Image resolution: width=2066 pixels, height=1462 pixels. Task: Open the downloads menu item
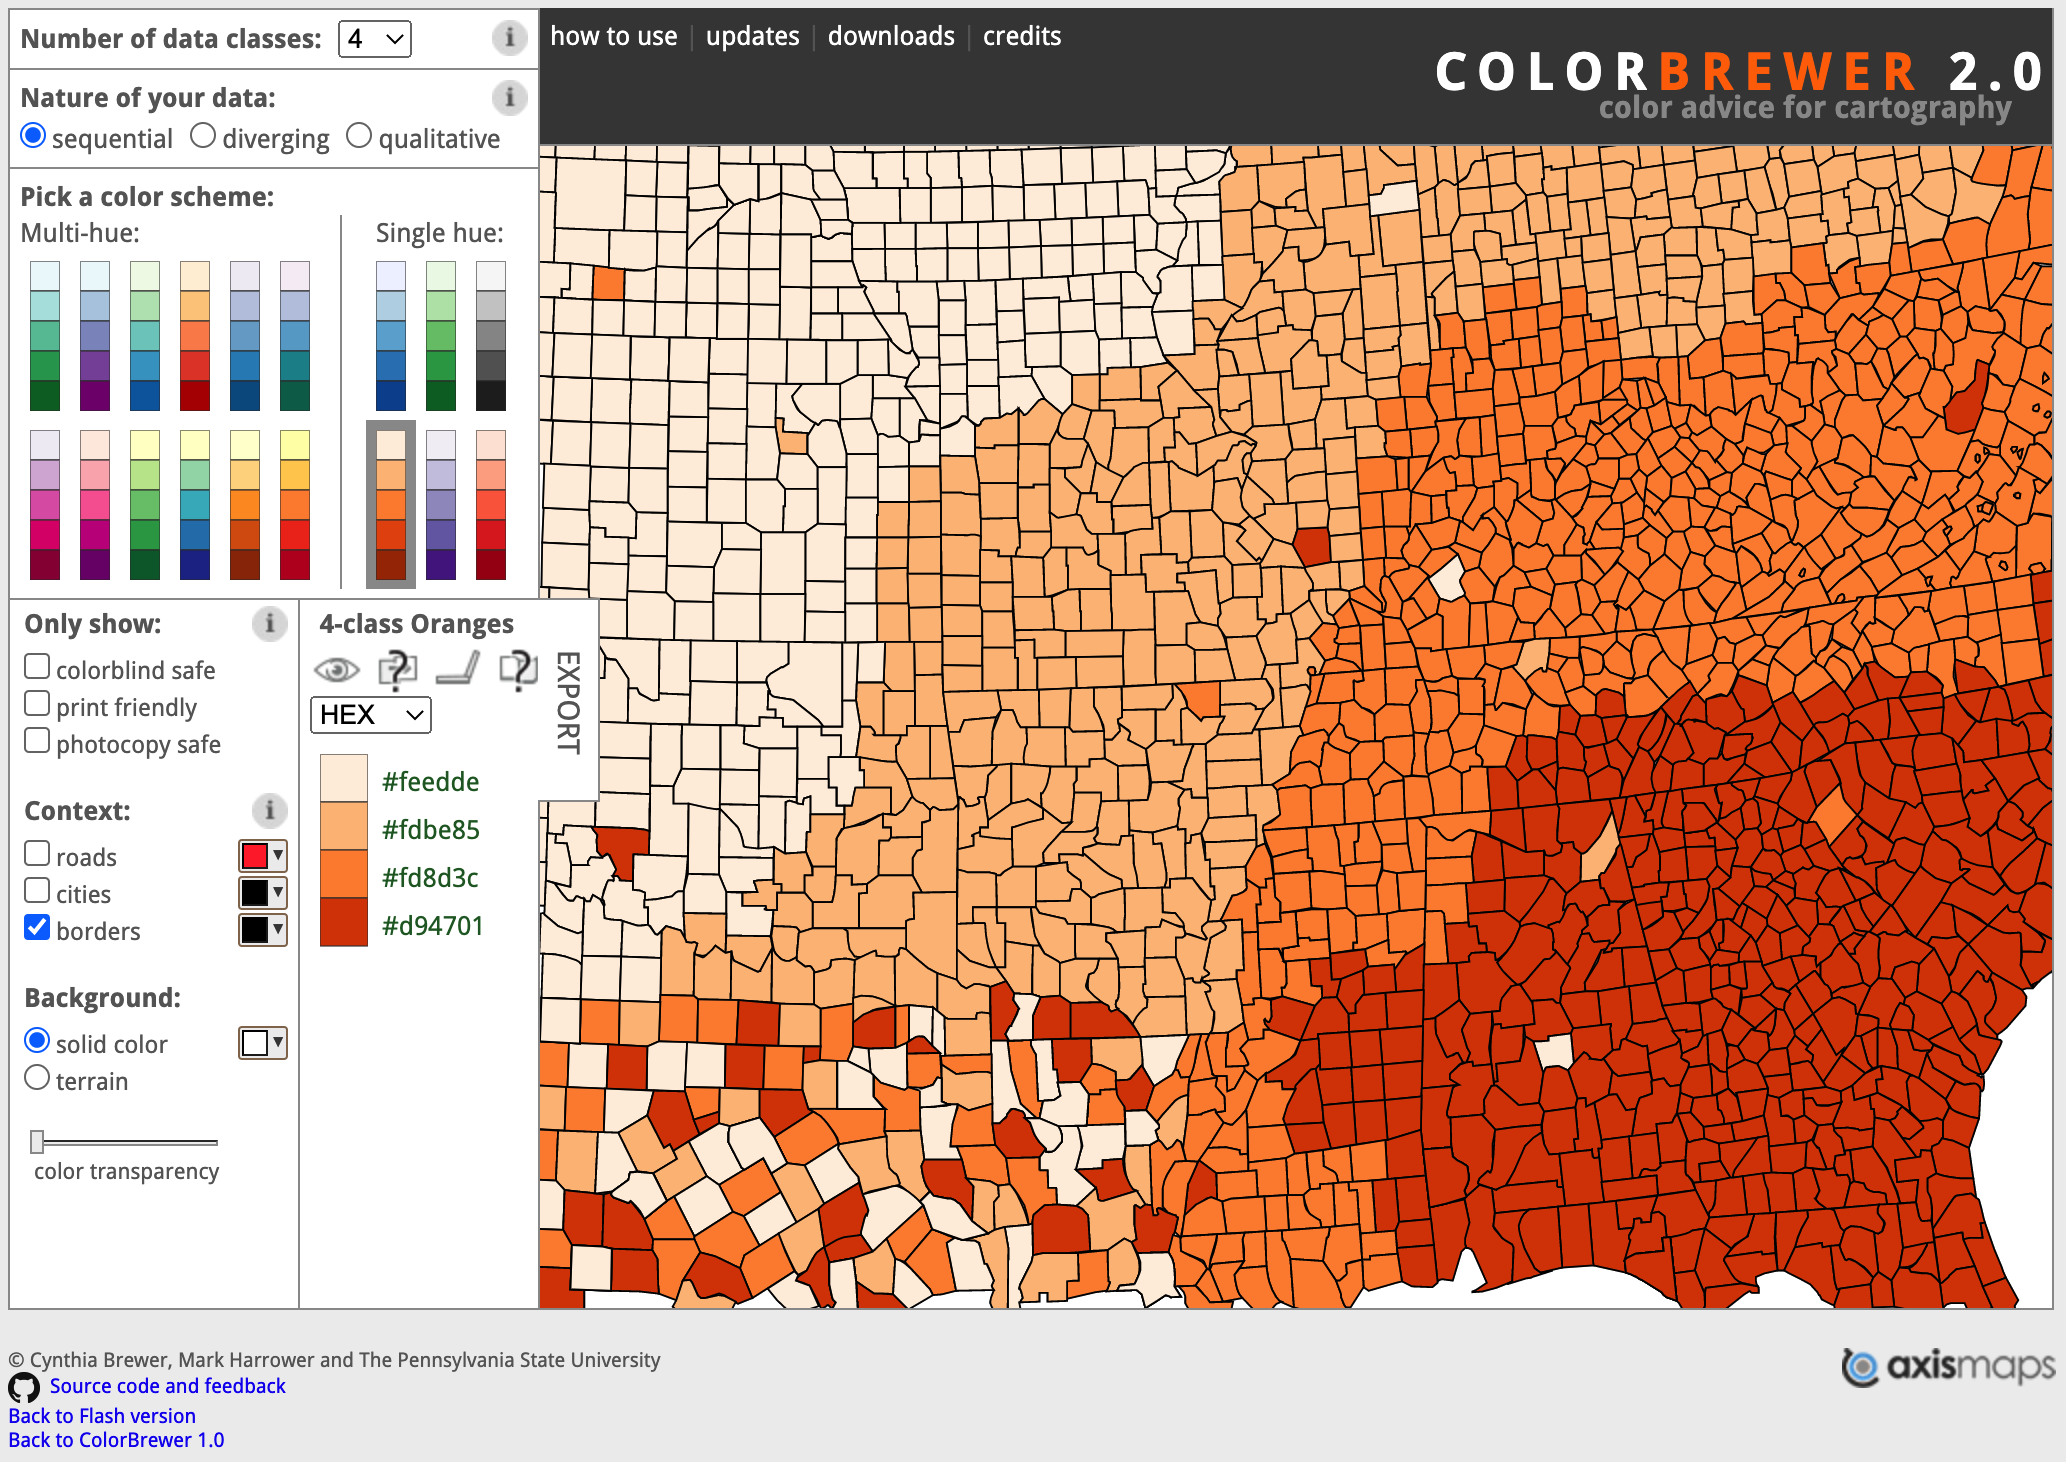coord(891,36)
